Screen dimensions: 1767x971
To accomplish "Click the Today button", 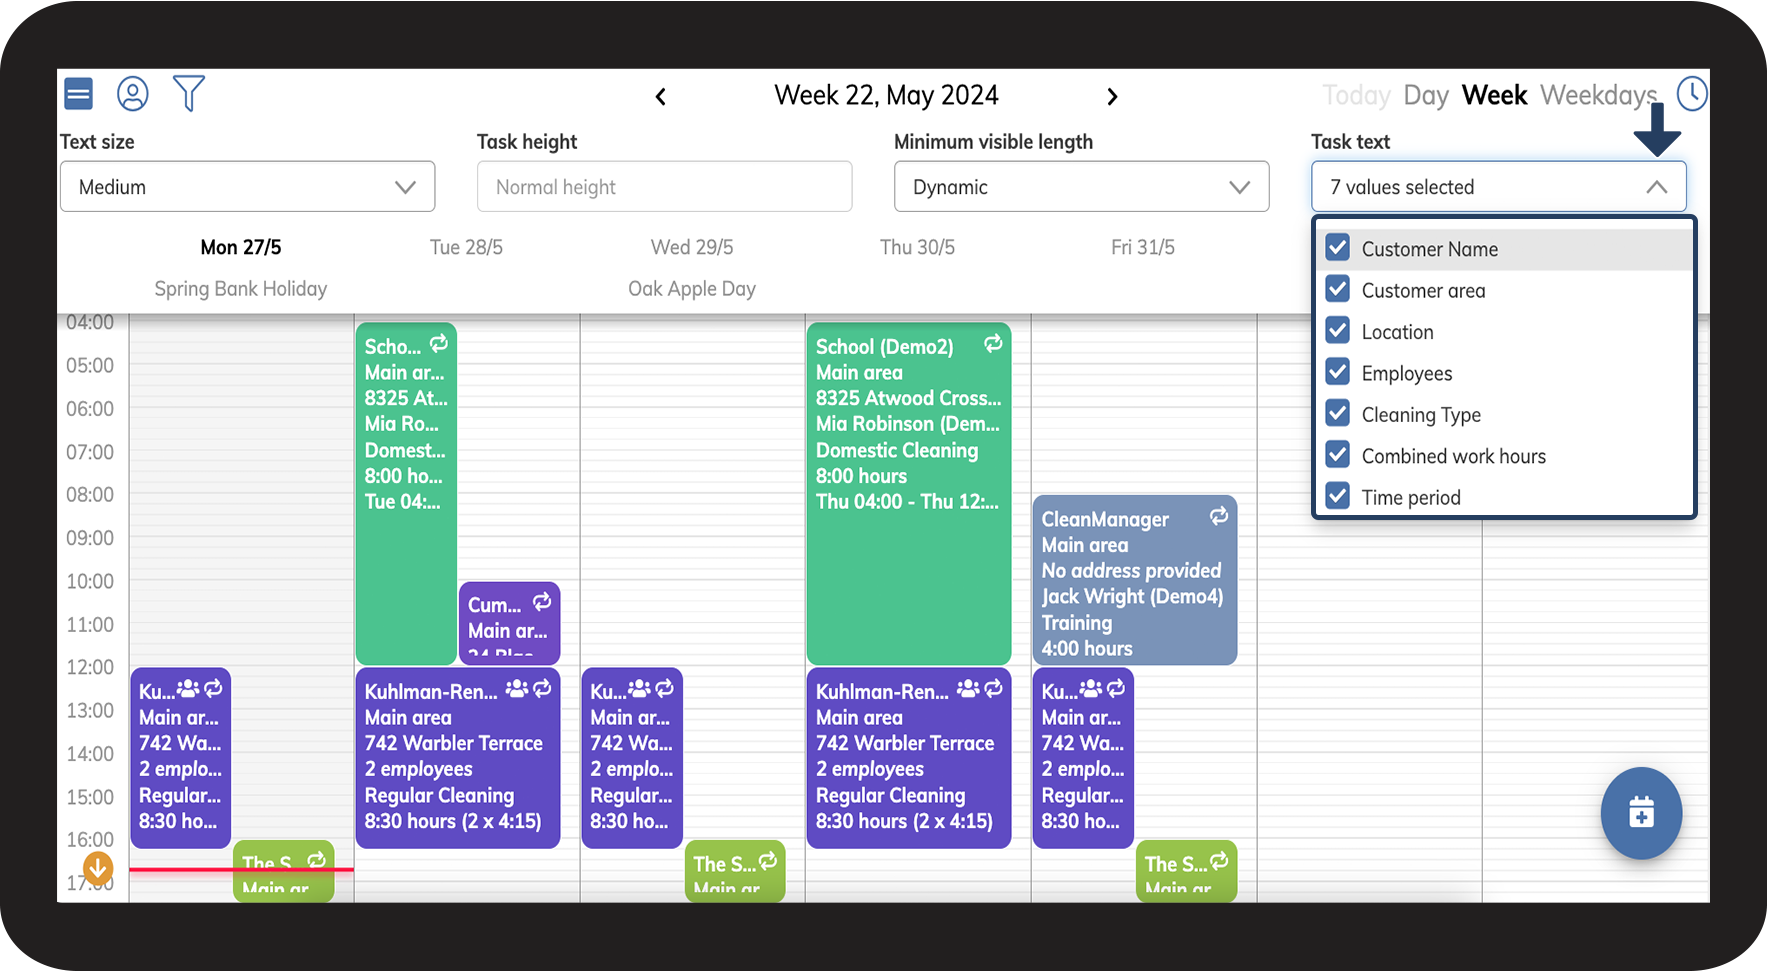I will pyautogui.click(x=1356, y=96).
